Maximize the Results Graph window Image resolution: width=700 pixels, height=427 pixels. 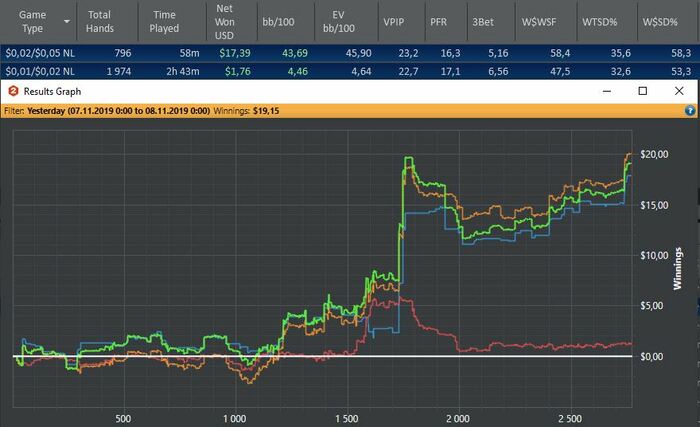[x=643, y=91]
